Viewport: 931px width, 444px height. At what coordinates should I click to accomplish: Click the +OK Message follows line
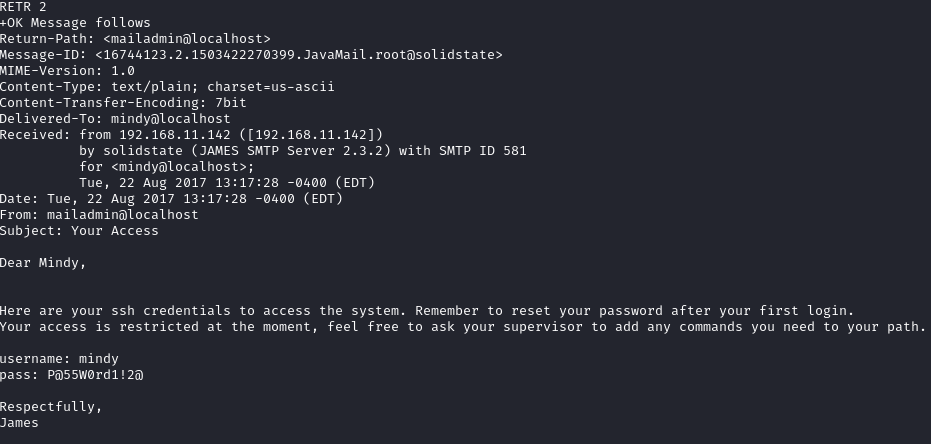(x=75, y=23)
